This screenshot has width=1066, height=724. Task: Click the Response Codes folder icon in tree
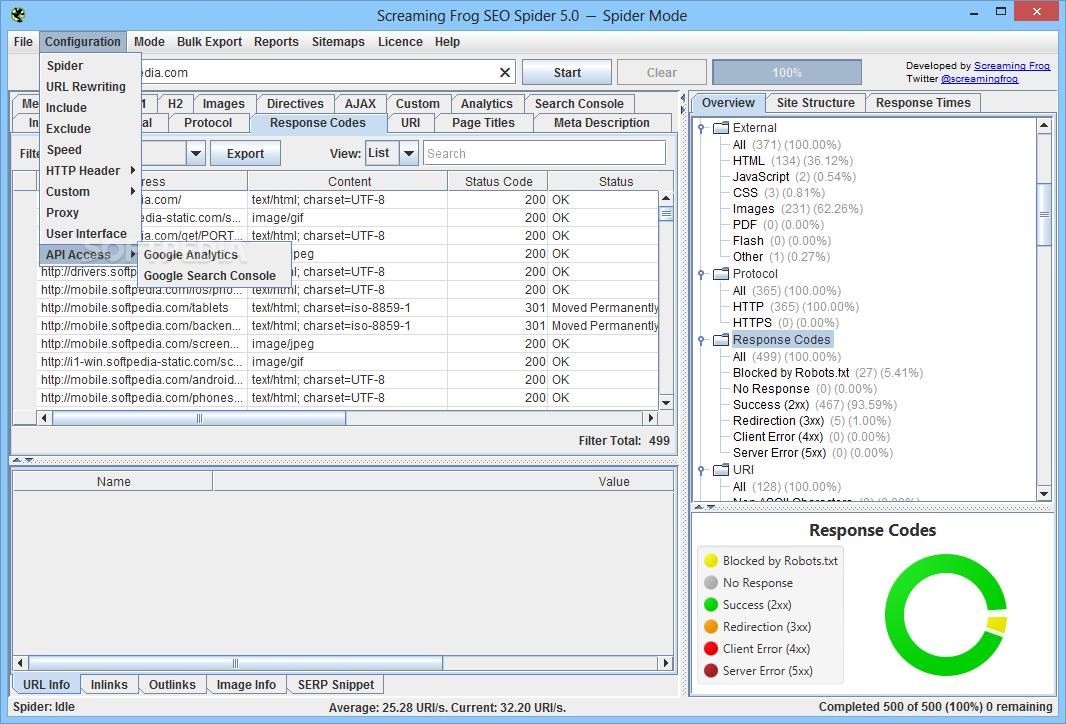[x=721, y=340]
